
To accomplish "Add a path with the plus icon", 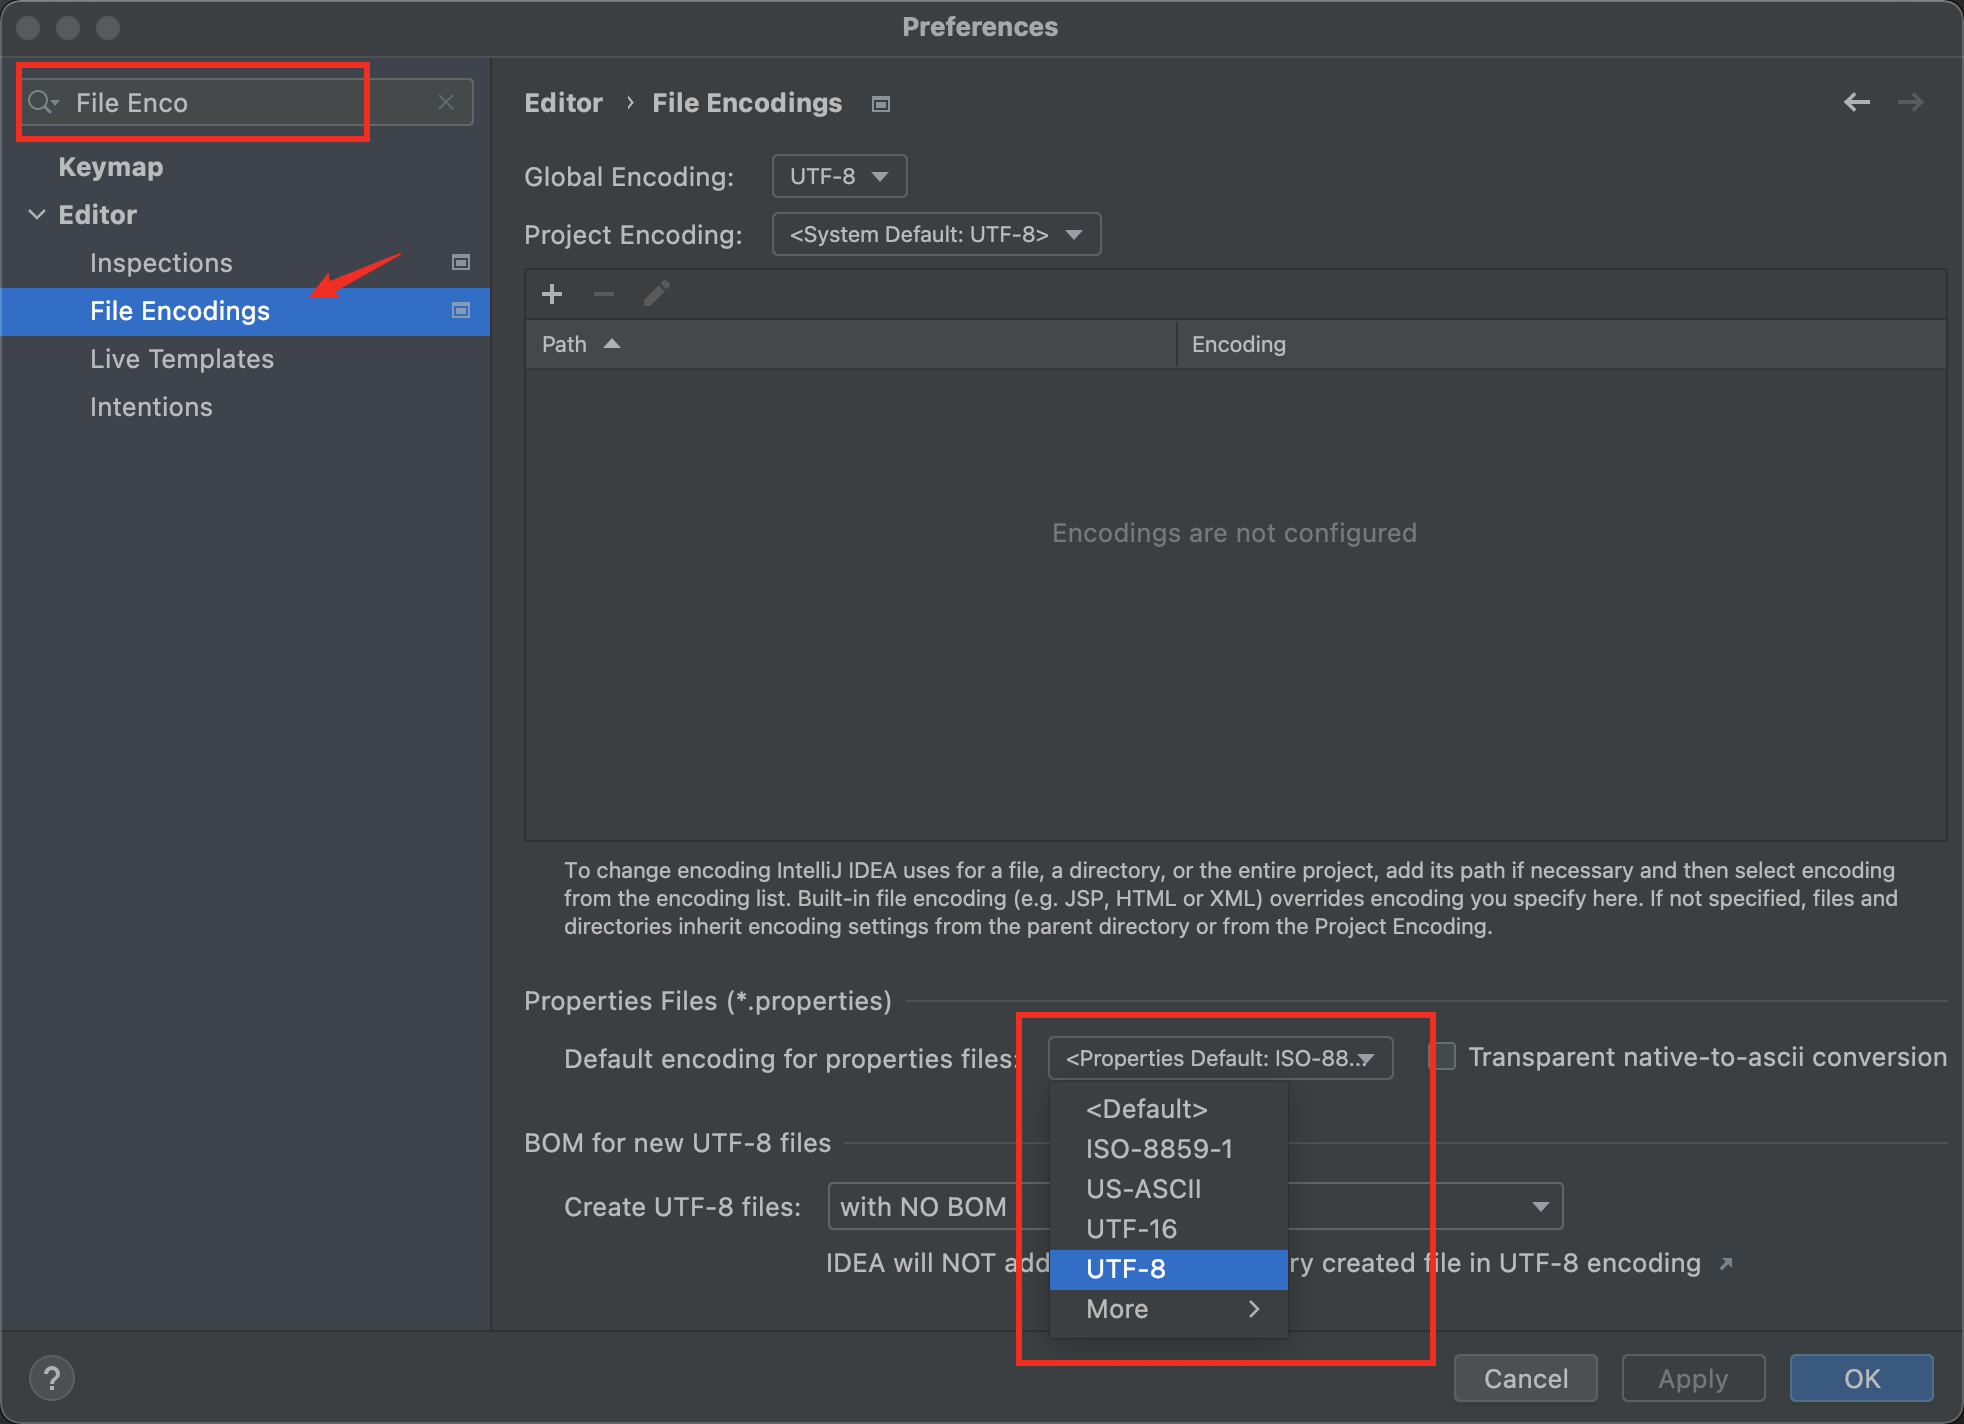I will click(552, 294).
